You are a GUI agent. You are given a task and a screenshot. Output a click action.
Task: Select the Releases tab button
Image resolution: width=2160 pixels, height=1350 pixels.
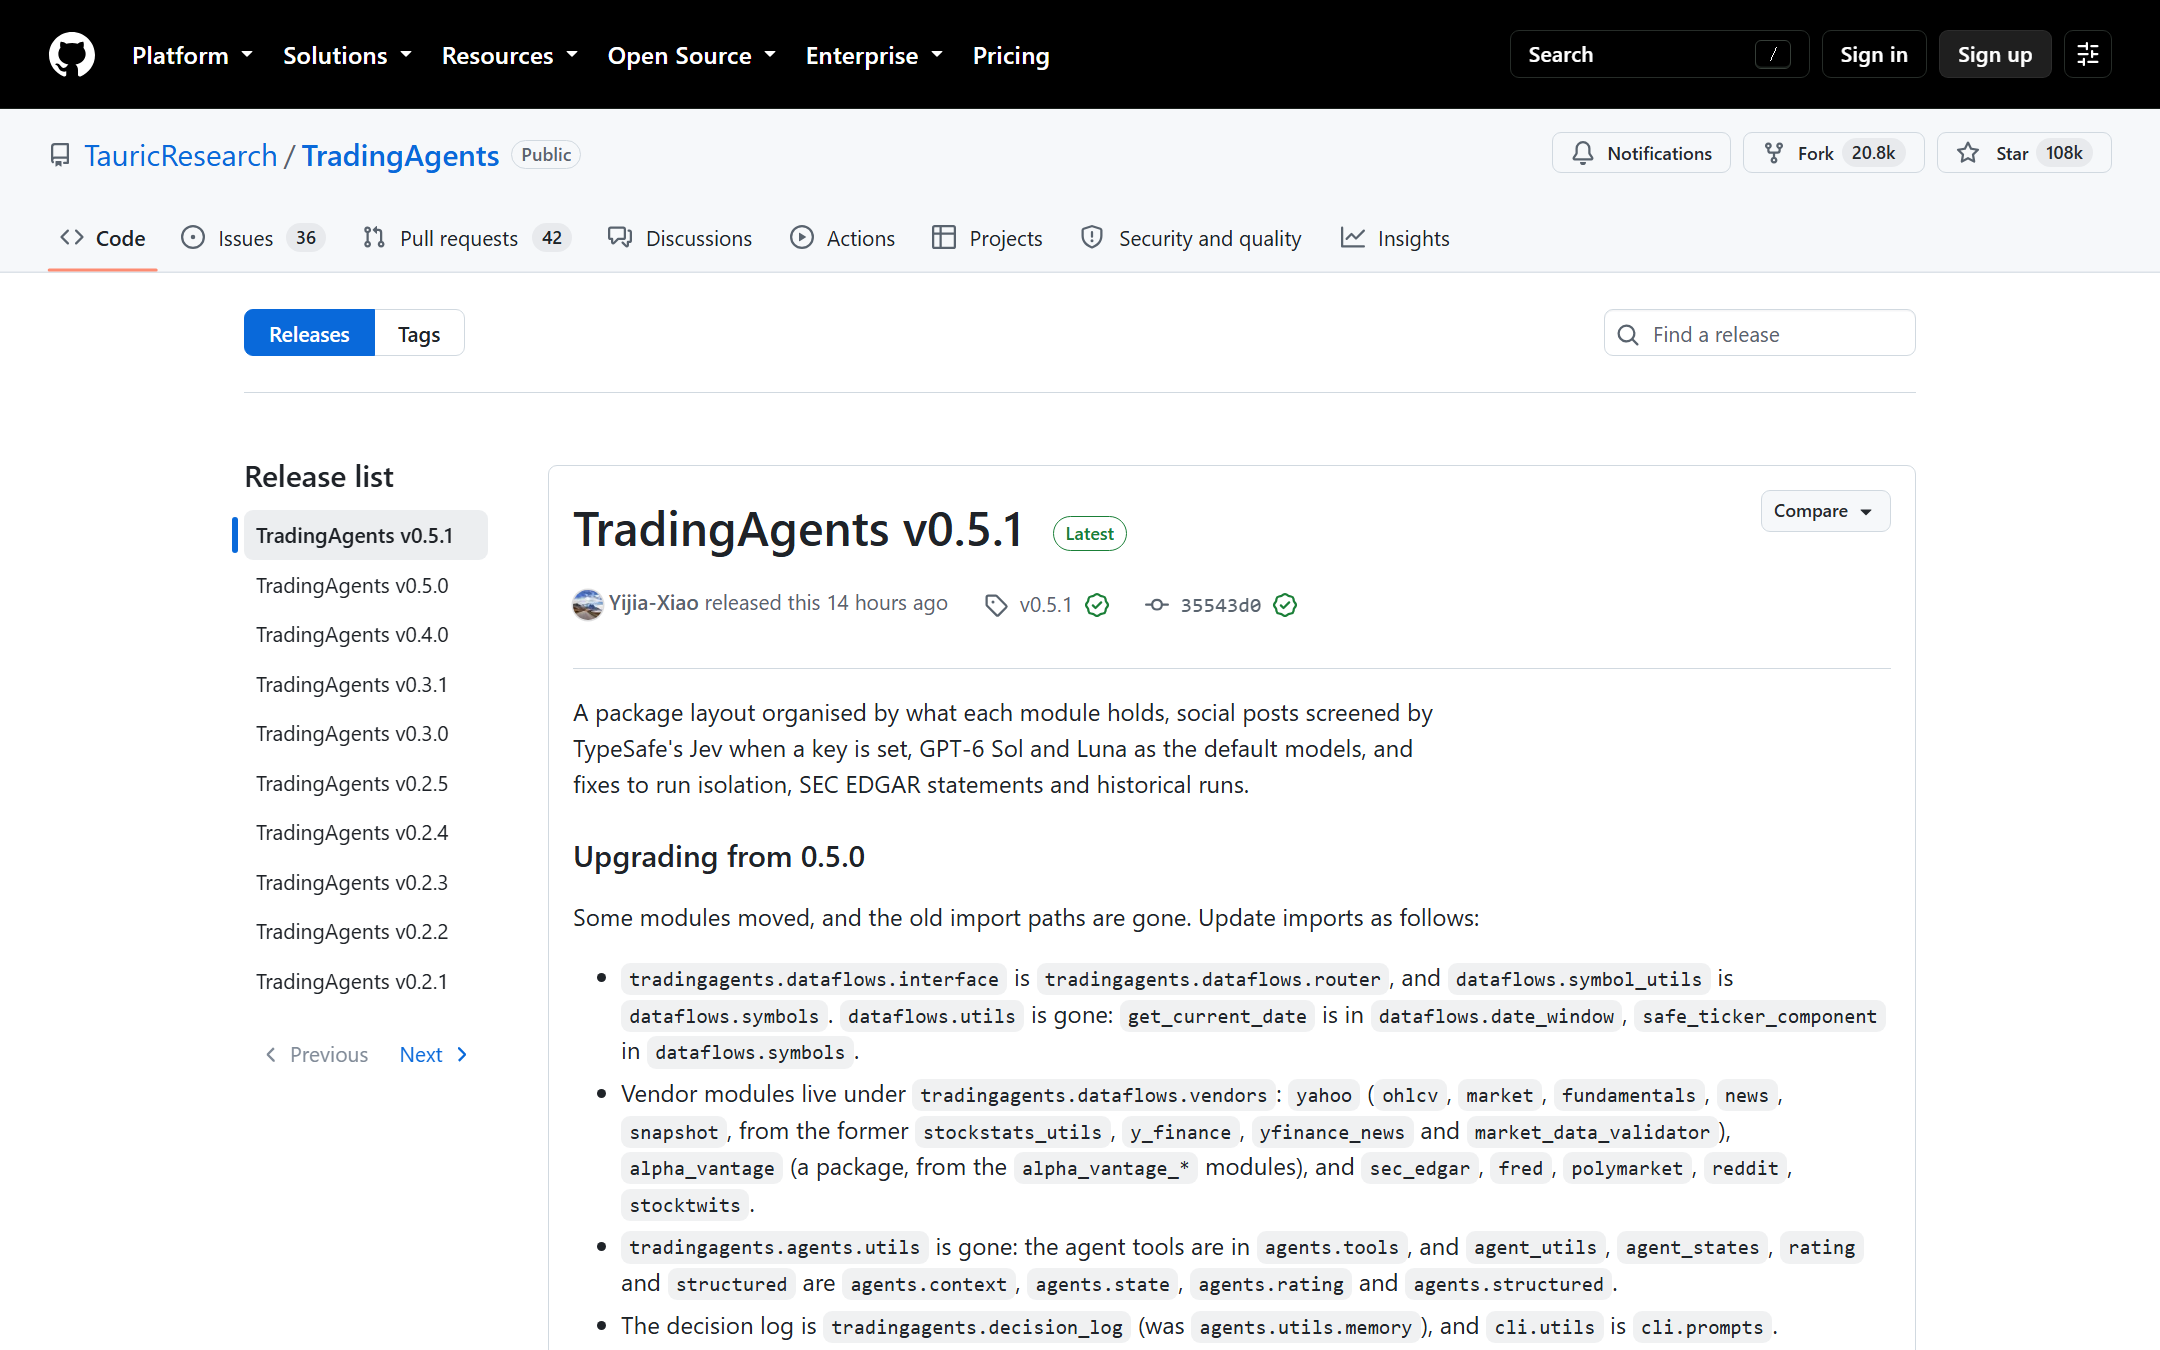(309, 333)
